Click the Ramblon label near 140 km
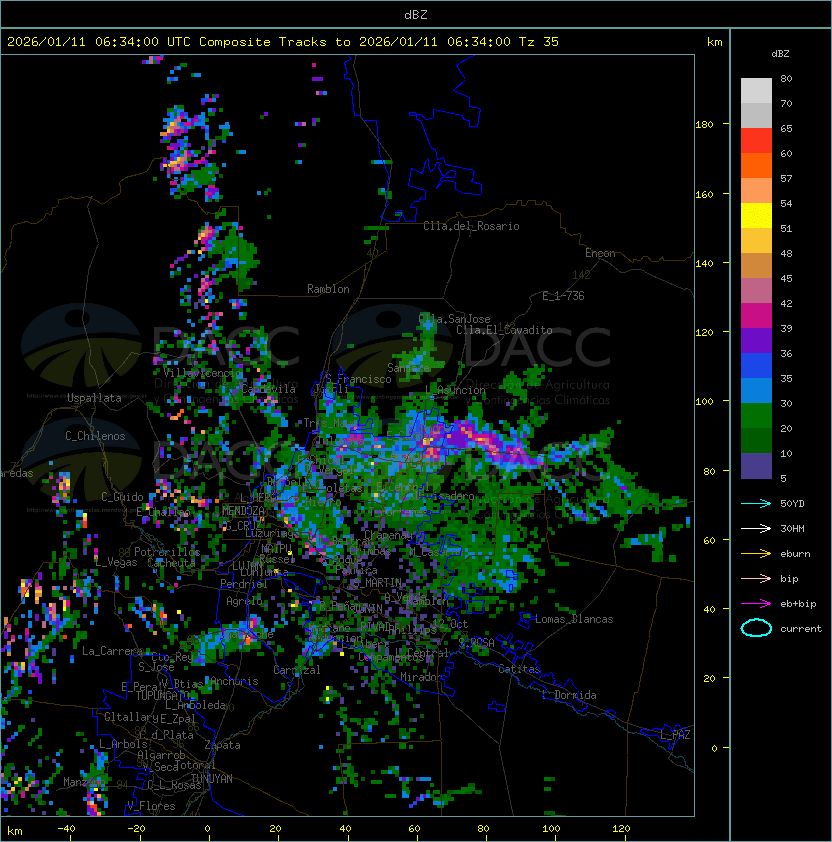 328,289
